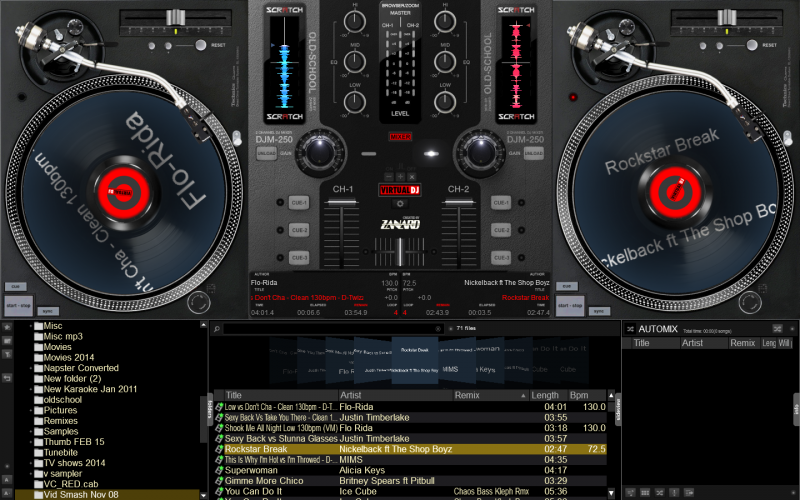Click the left deck MID EQ knob
Image resolution: width=800 pixels, height=500 pixels.
click(x=355, y=62)
